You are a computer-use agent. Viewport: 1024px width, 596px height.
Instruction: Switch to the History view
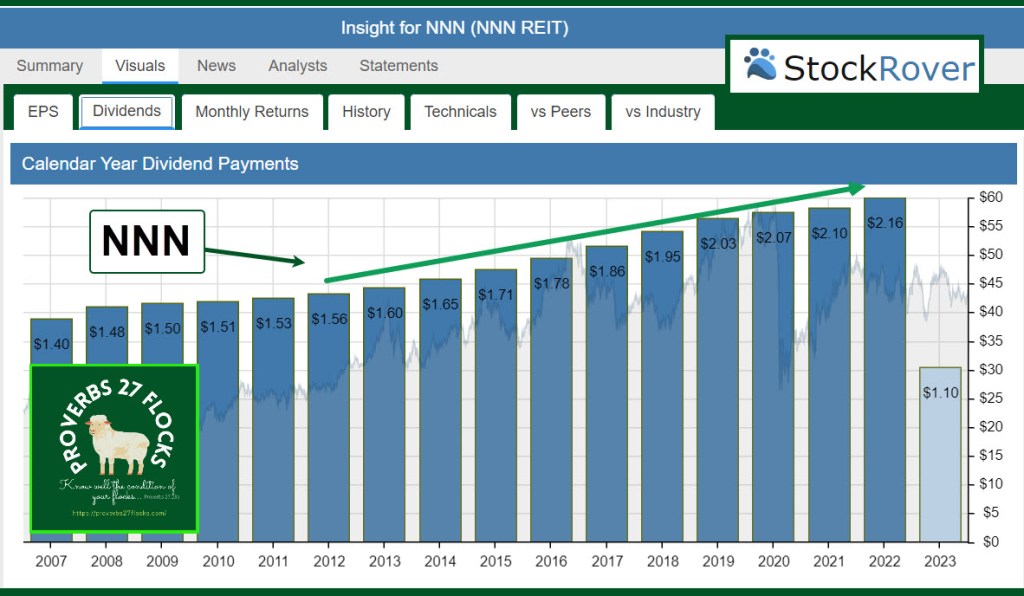click(x=366, y=112)
